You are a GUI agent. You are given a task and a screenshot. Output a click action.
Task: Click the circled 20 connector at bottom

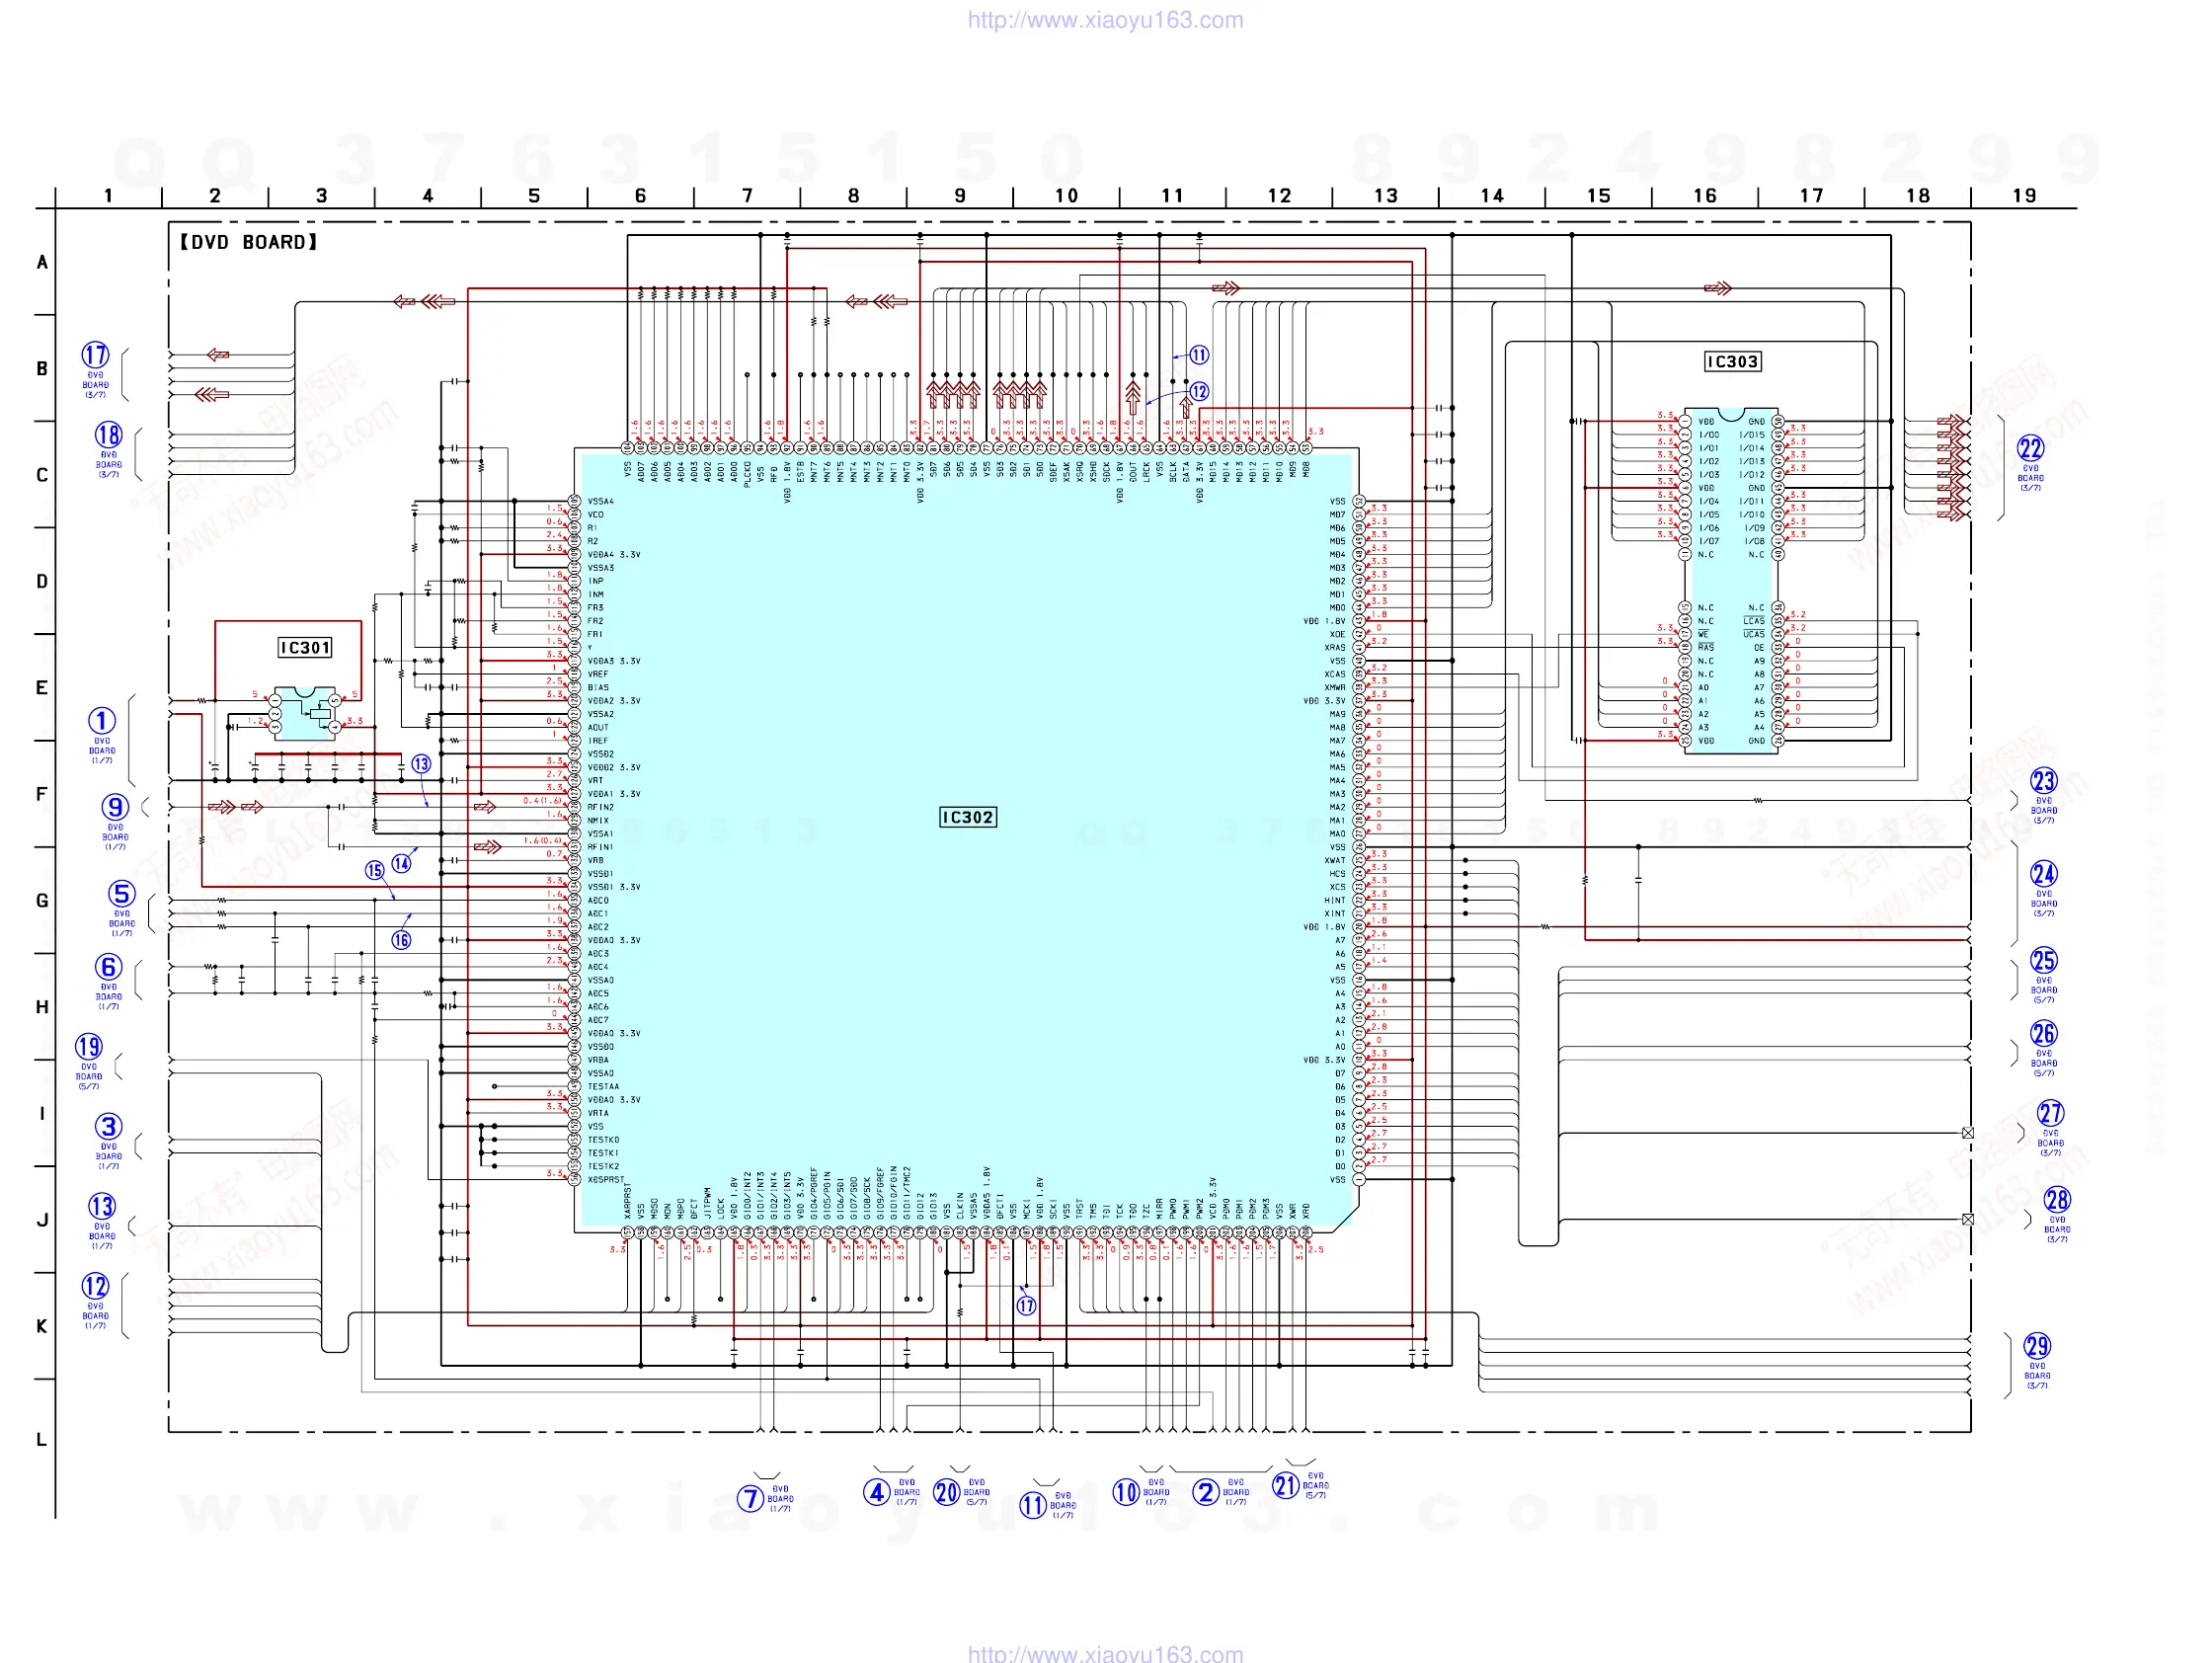point(946,1493)
